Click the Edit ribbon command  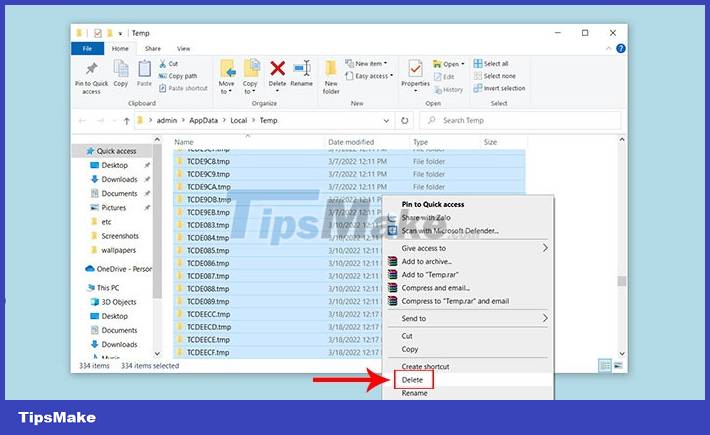(x=444, y=77)
